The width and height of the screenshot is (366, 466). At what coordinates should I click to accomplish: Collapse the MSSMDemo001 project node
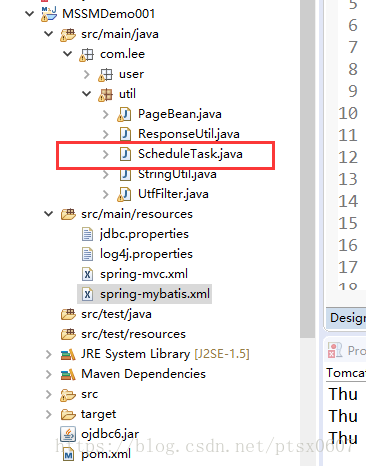[30, 14]
